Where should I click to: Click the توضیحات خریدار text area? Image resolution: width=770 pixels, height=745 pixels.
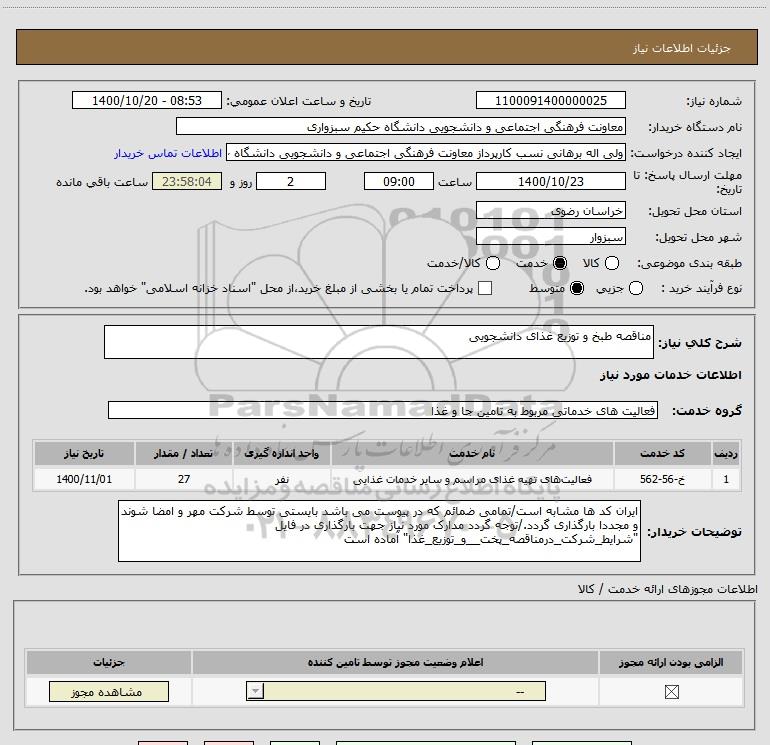(x=379, y=531)
